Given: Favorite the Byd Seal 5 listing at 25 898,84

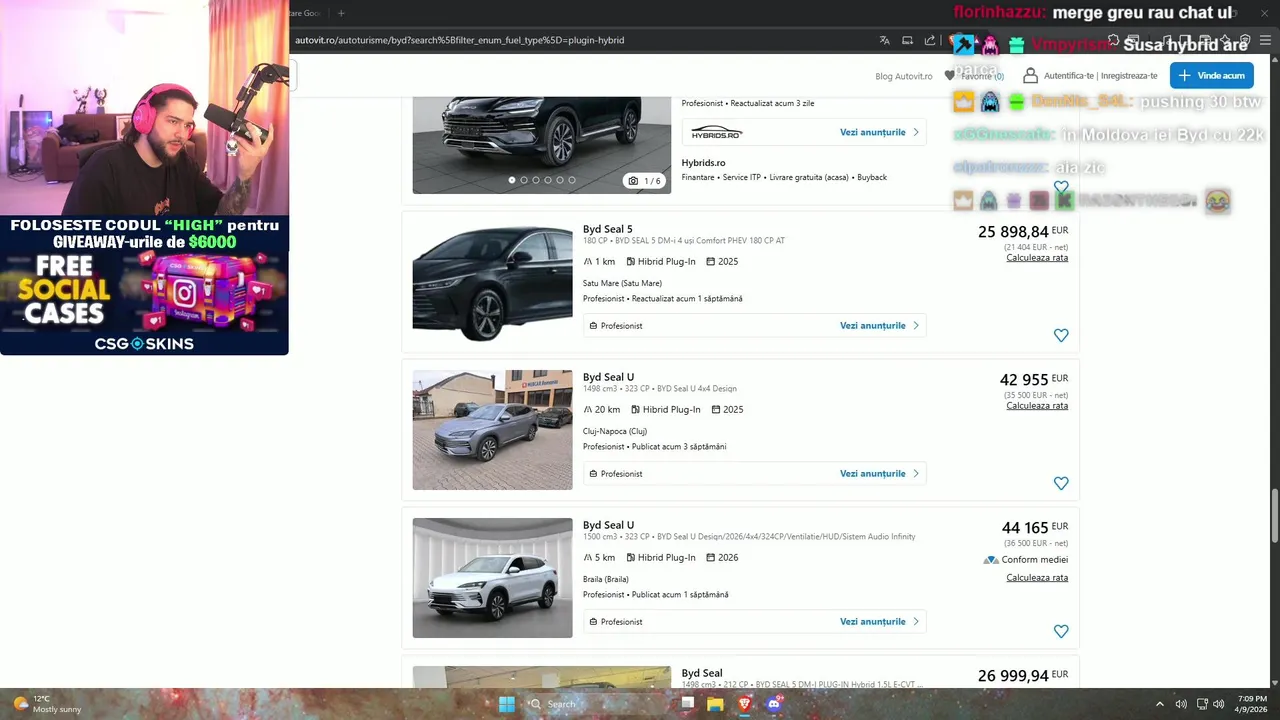Looking at the screenshot, I should (x=1061, y=335).
